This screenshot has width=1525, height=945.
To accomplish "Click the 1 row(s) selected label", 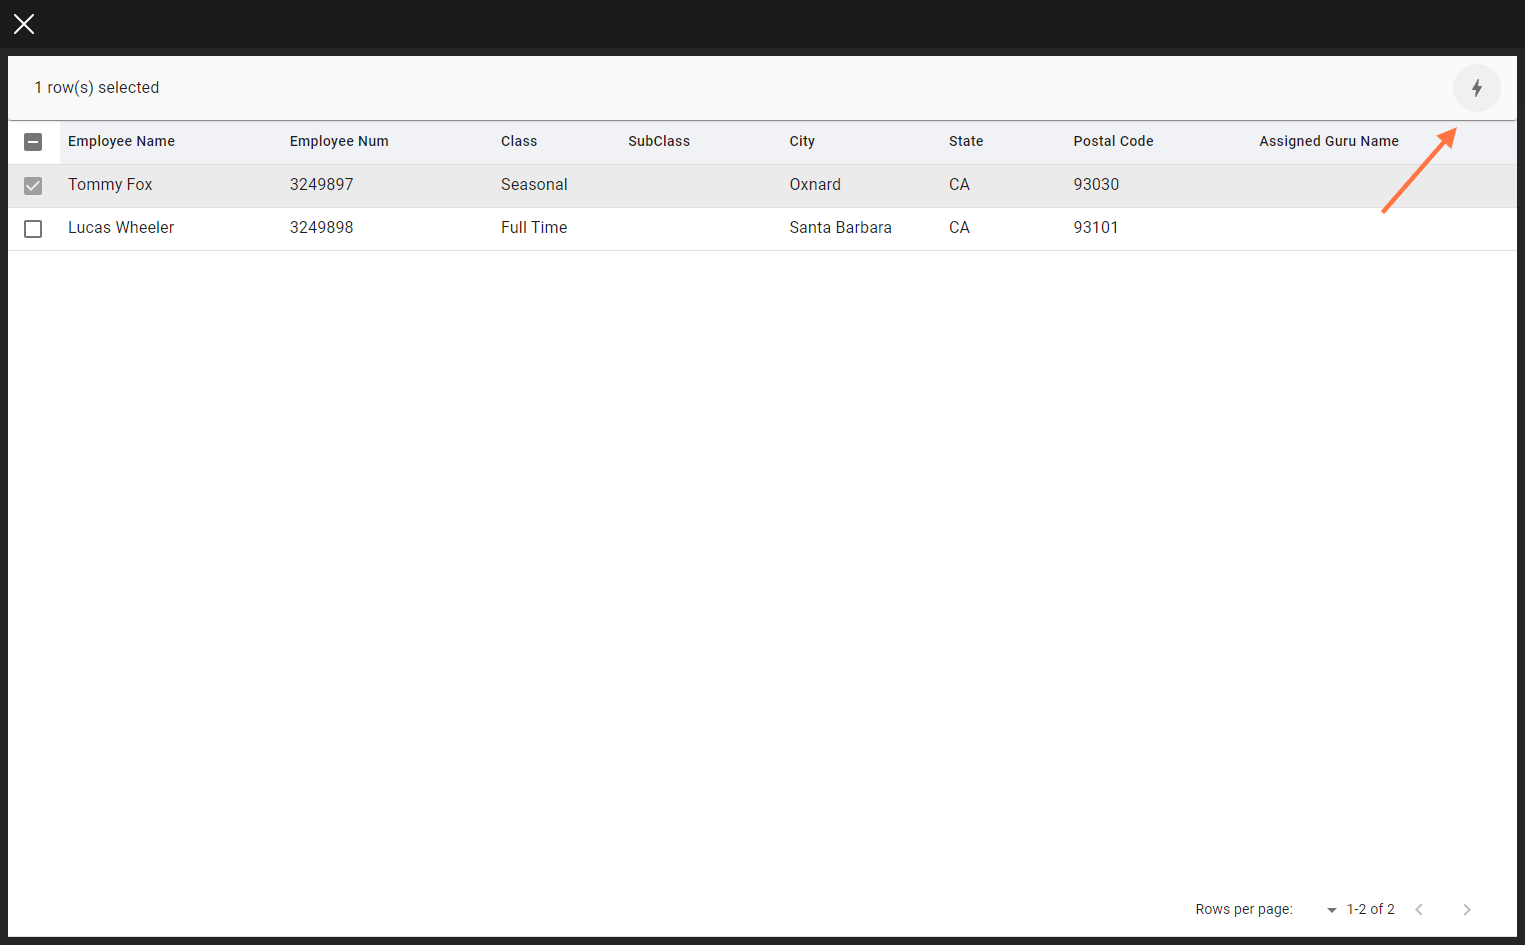I will [97, 87].
